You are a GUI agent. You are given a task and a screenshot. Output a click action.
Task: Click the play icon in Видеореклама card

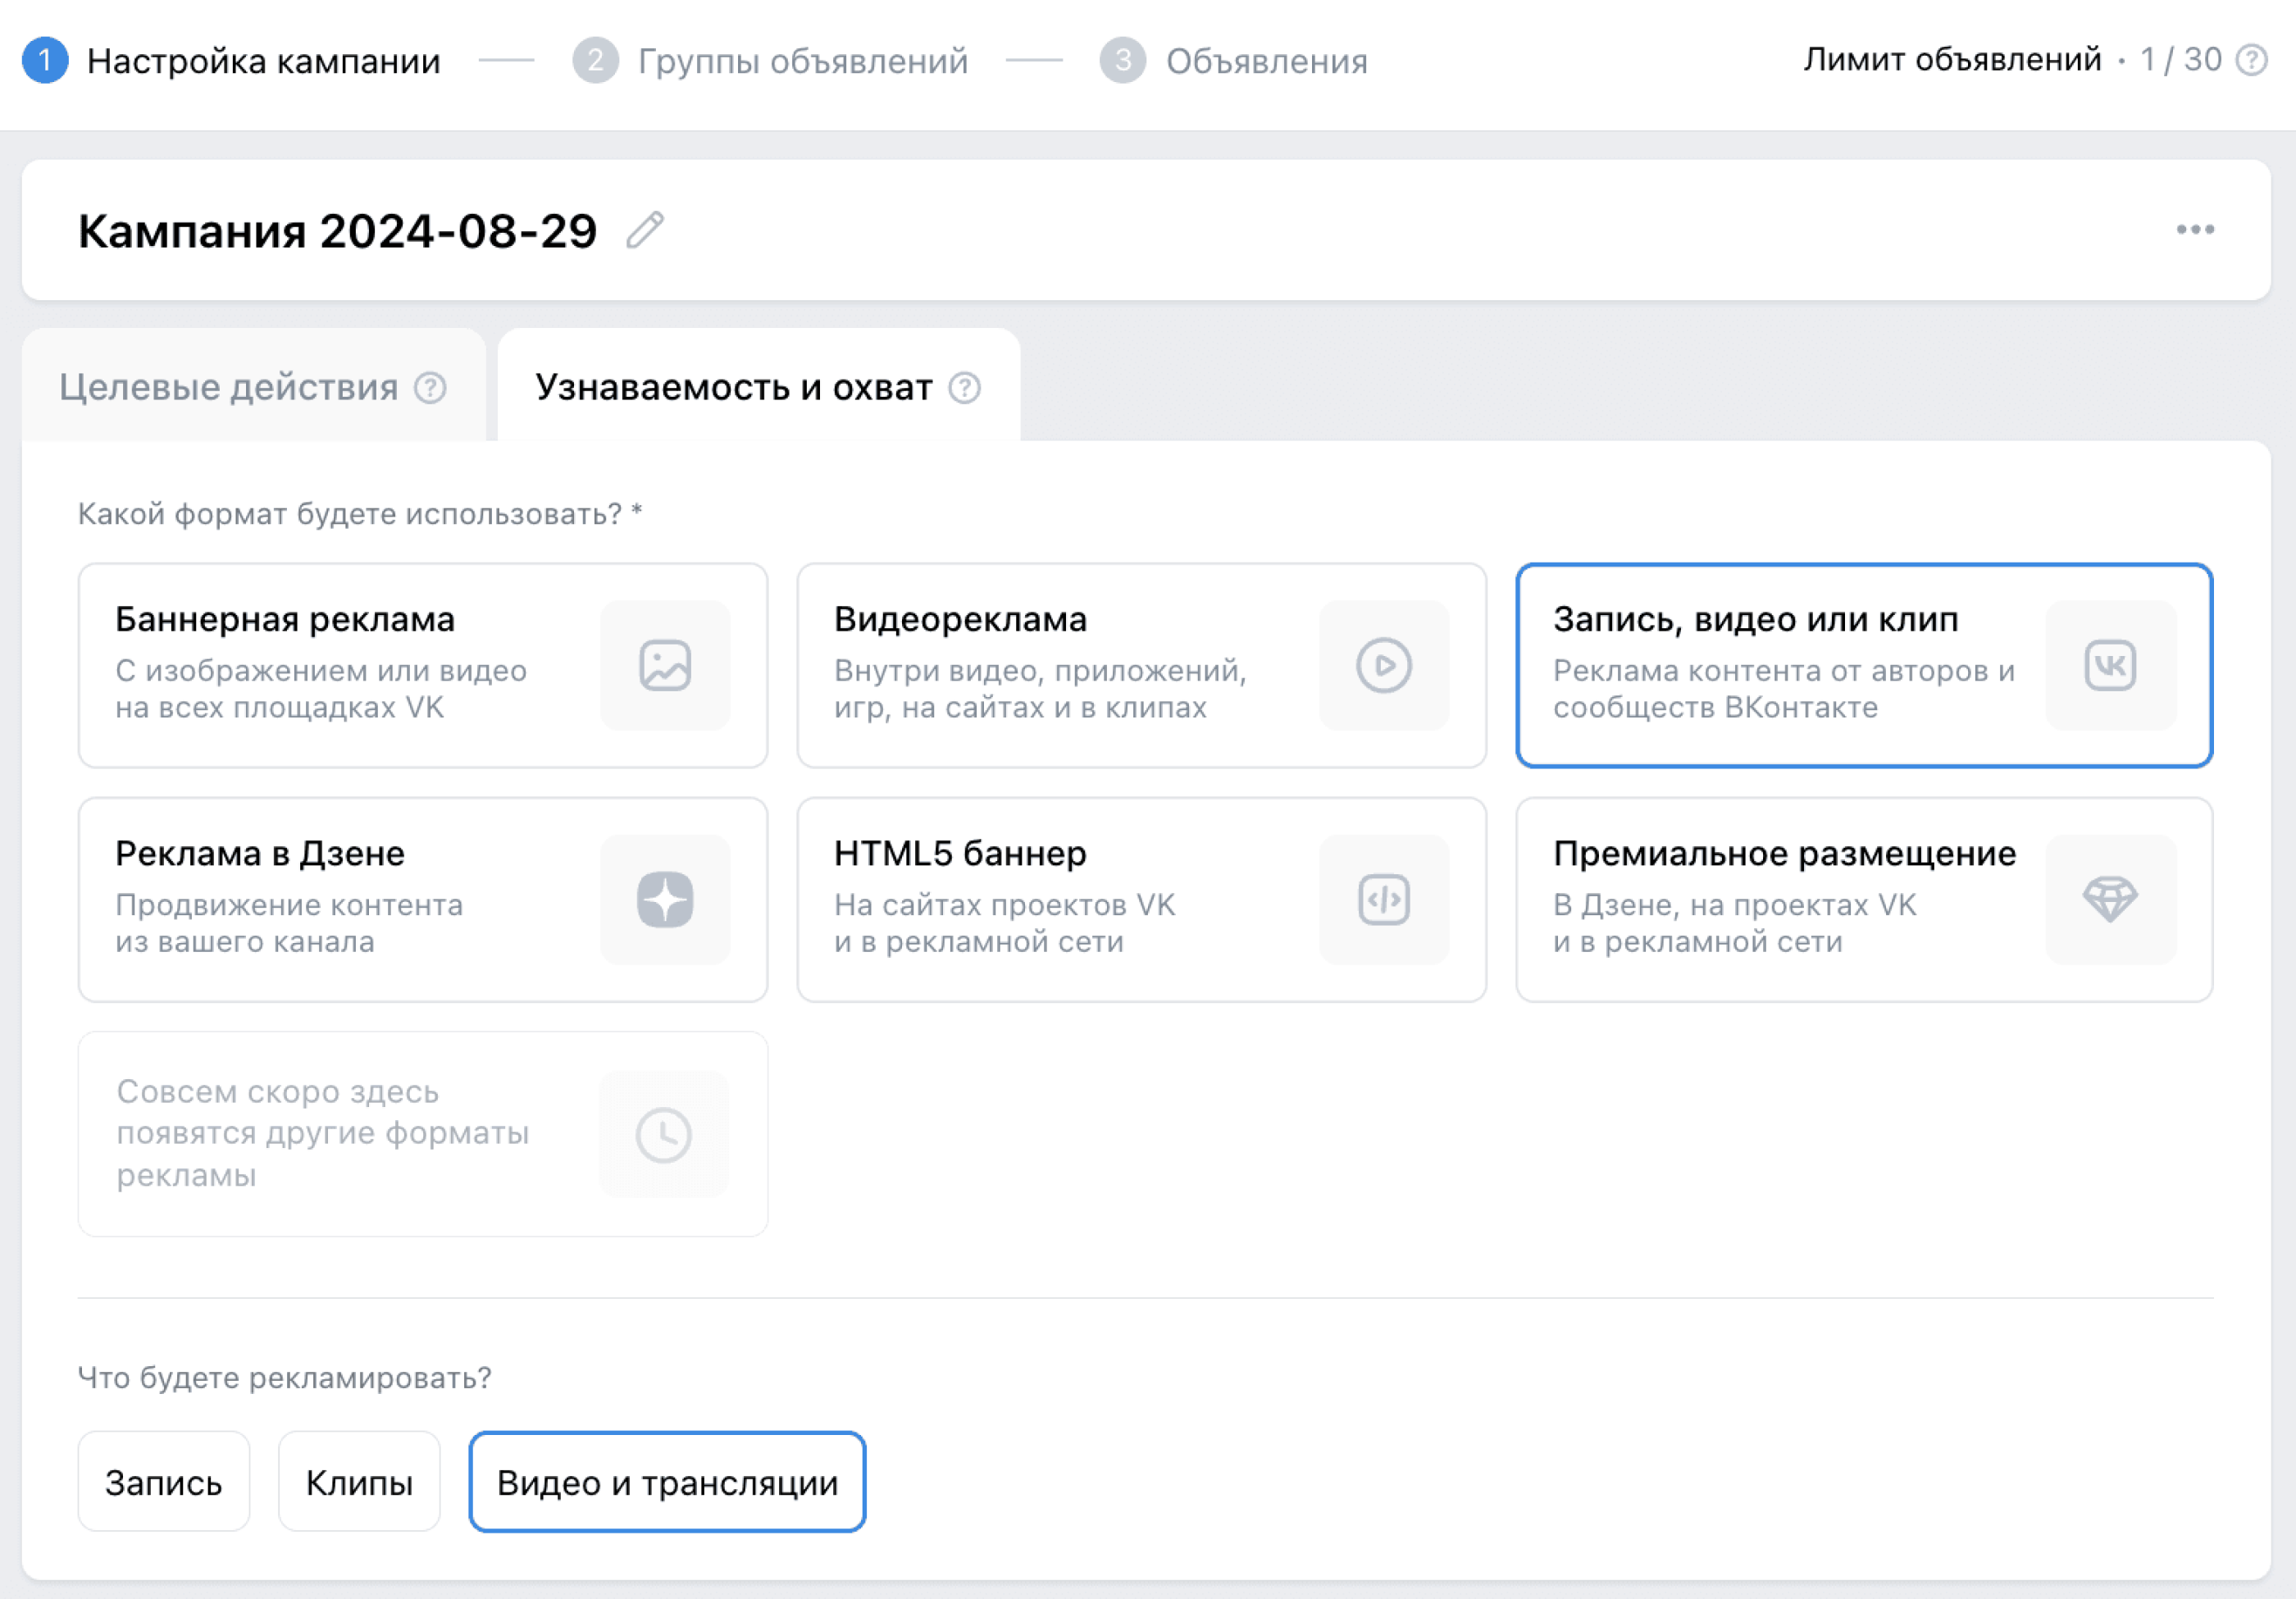tap(1384, 665)
